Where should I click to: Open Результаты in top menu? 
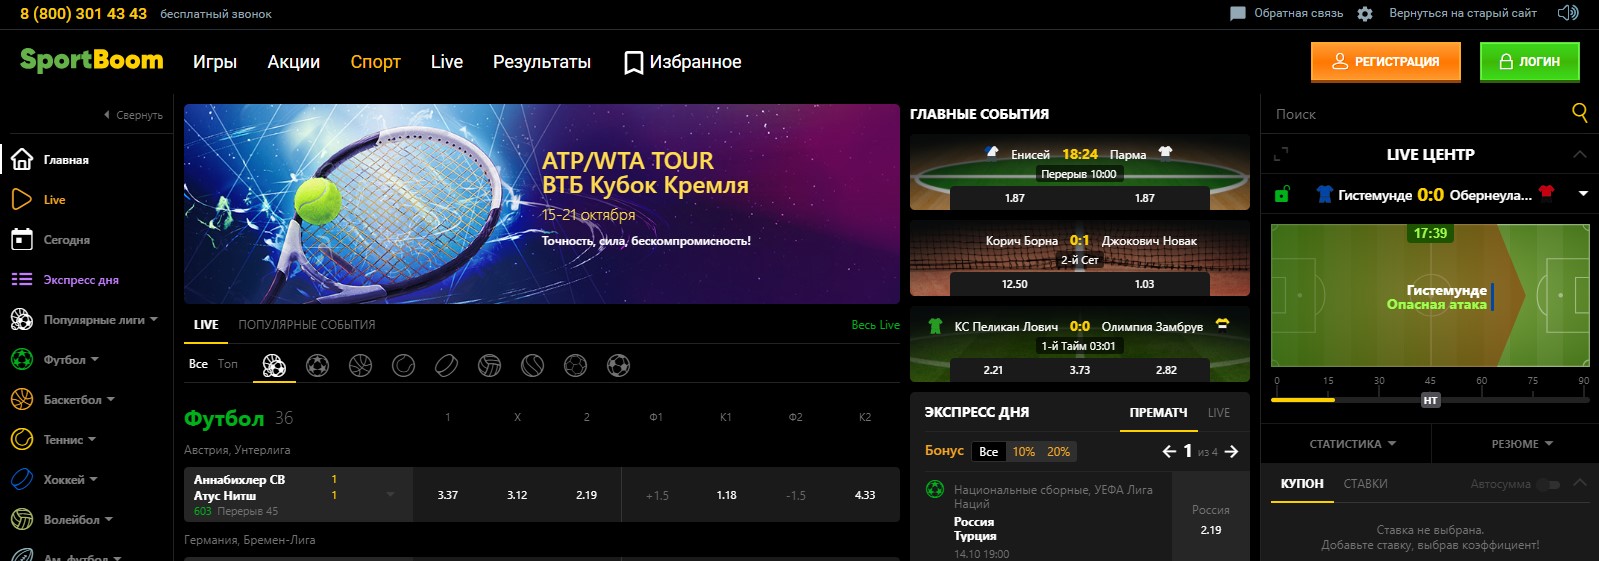542,62
